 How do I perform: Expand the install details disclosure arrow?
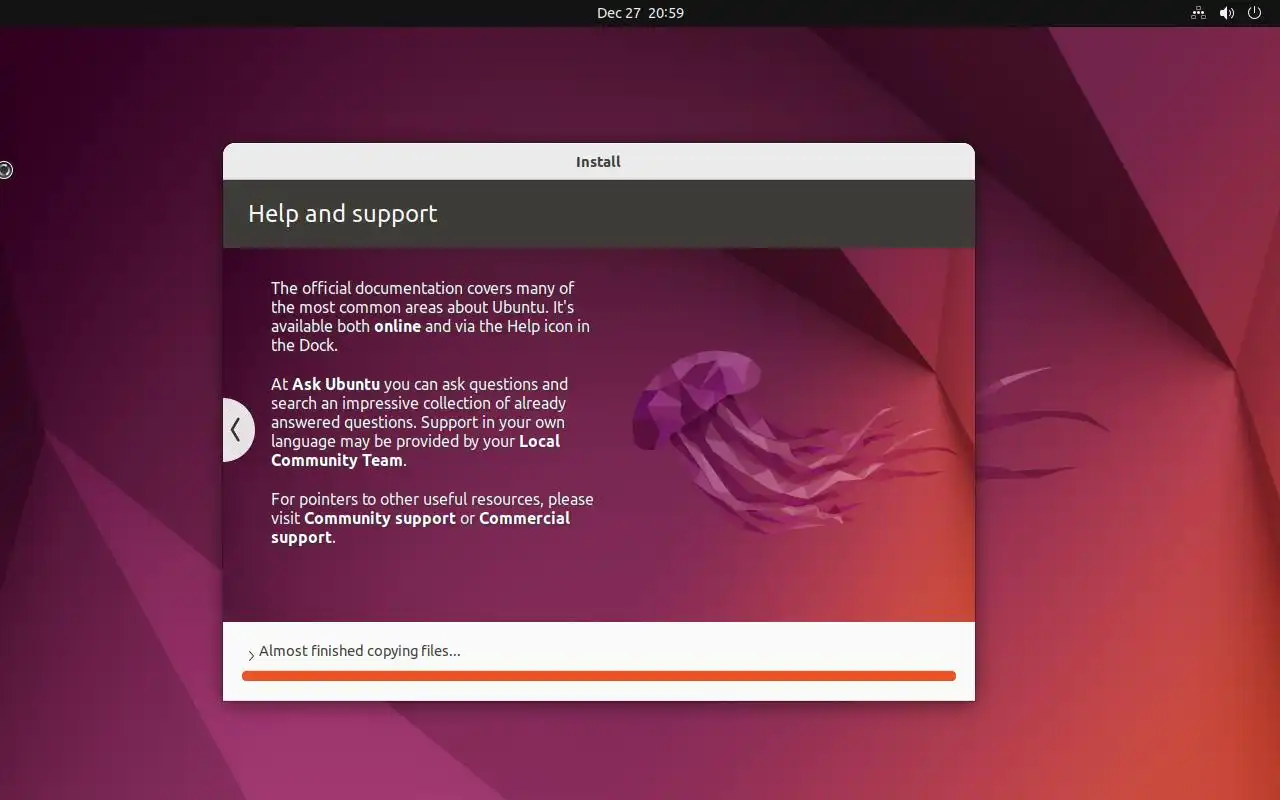[251, 655]
